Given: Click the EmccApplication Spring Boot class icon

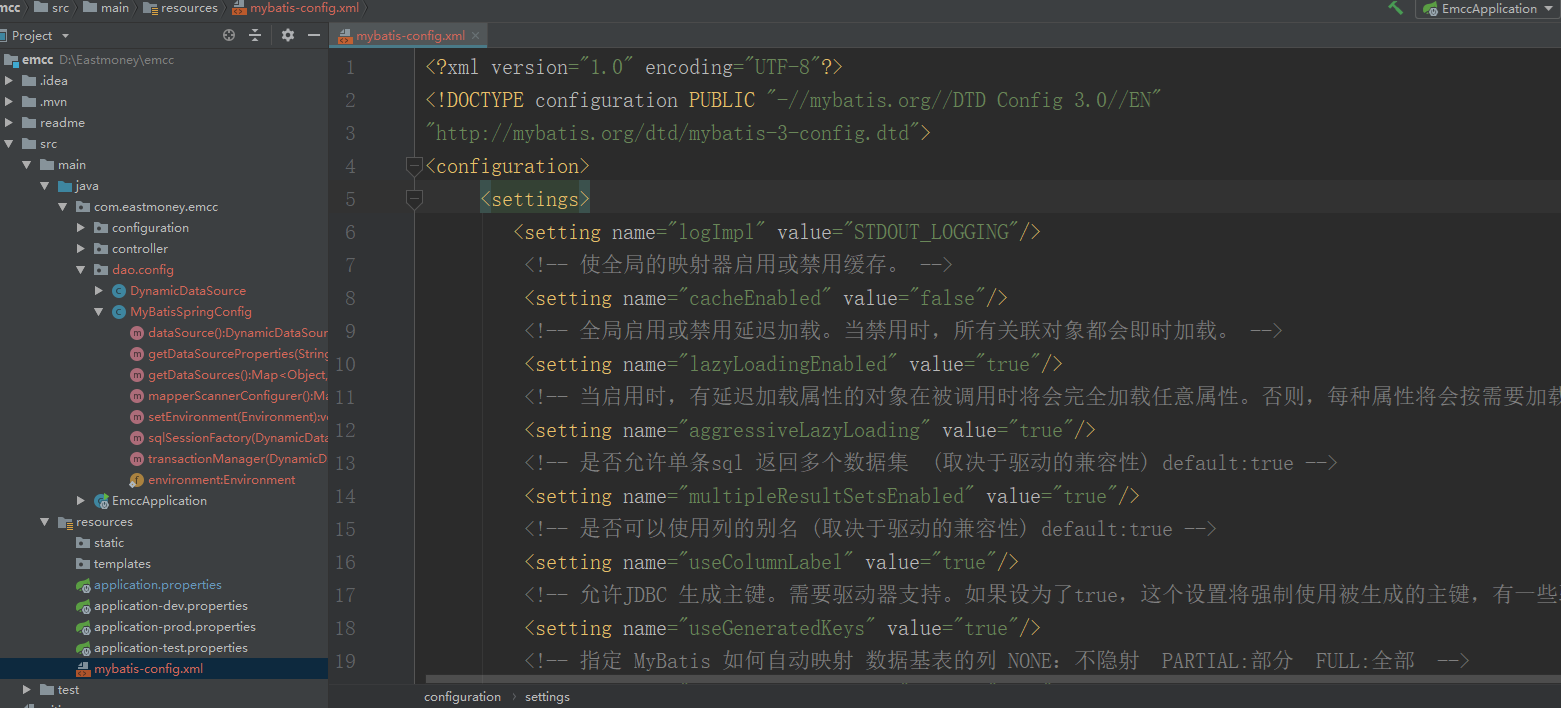Looking at the screenshot, I should [101, 501].
